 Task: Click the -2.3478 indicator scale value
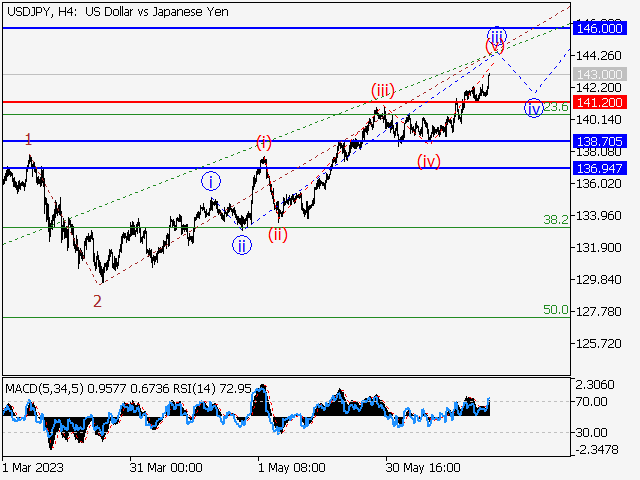[x=597, y=450]
